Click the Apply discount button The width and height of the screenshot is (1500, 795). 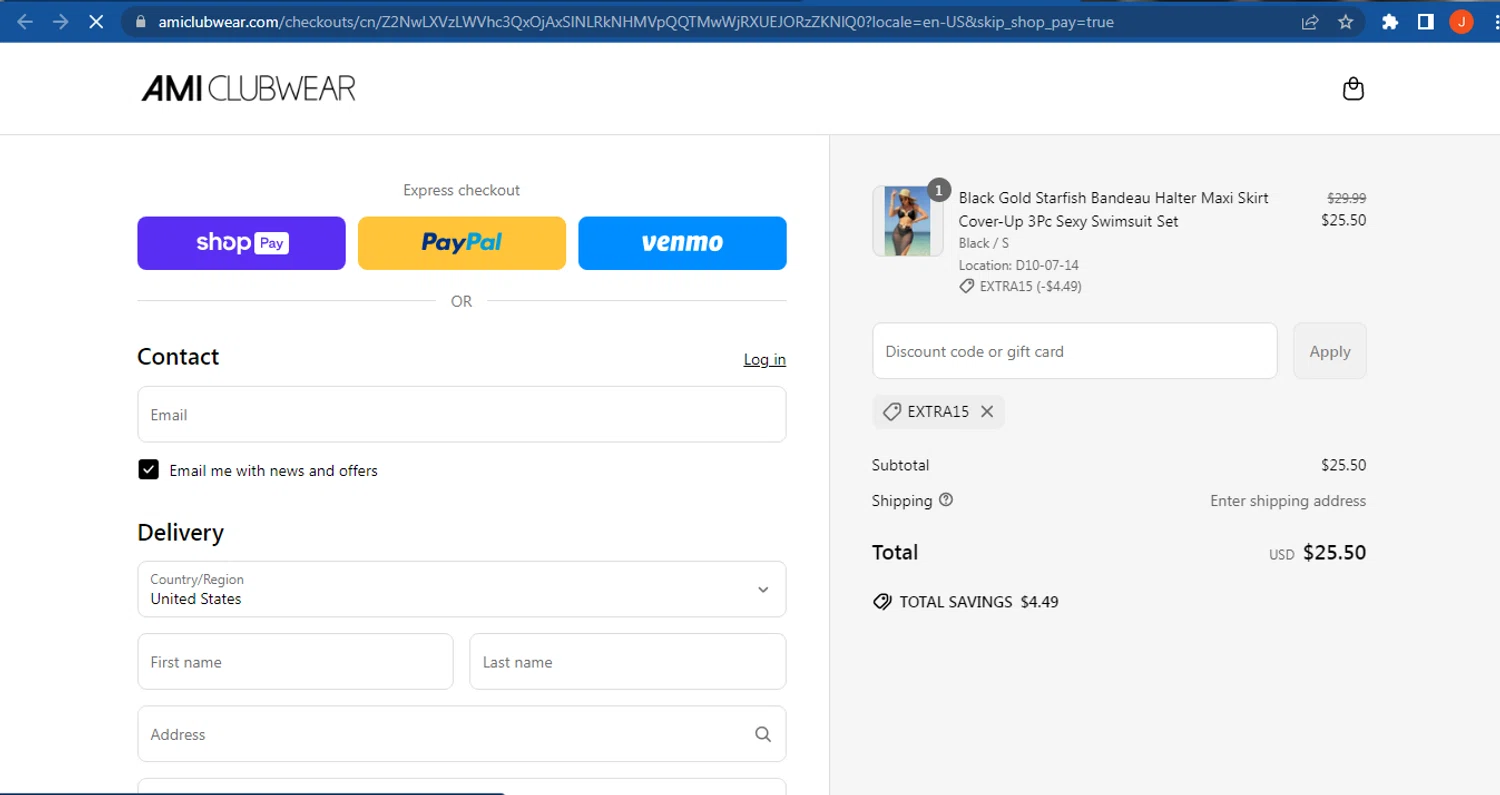tap(1330, 351)
